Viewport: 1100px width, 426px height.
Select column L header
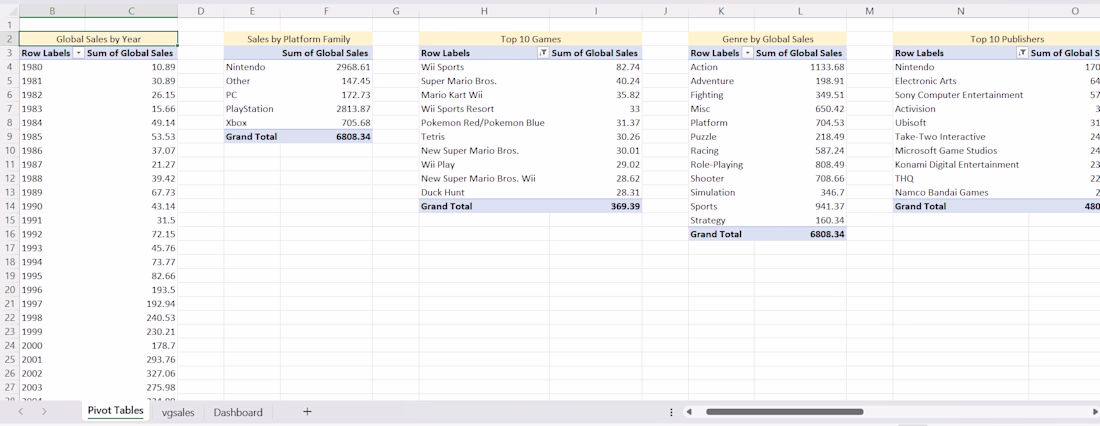[x=800, y=11]
